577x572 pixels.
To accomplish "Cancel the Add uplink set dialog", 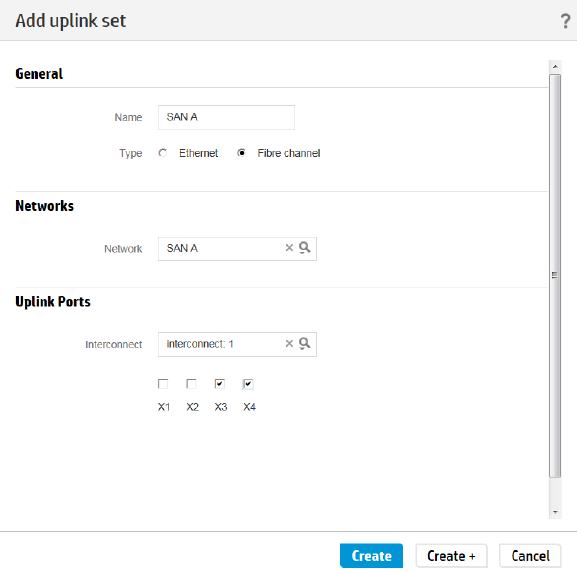I will 530,555.
